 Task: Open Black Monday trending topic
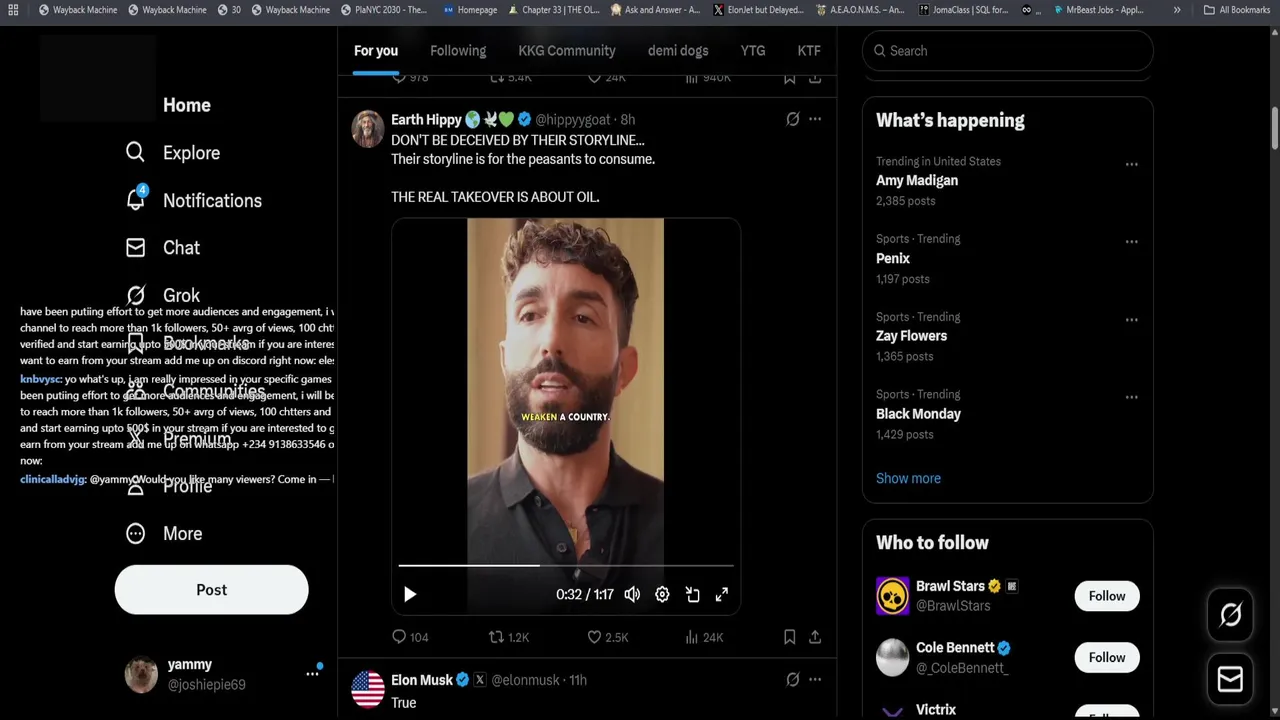pyautogui.click(x=918, y=414)
